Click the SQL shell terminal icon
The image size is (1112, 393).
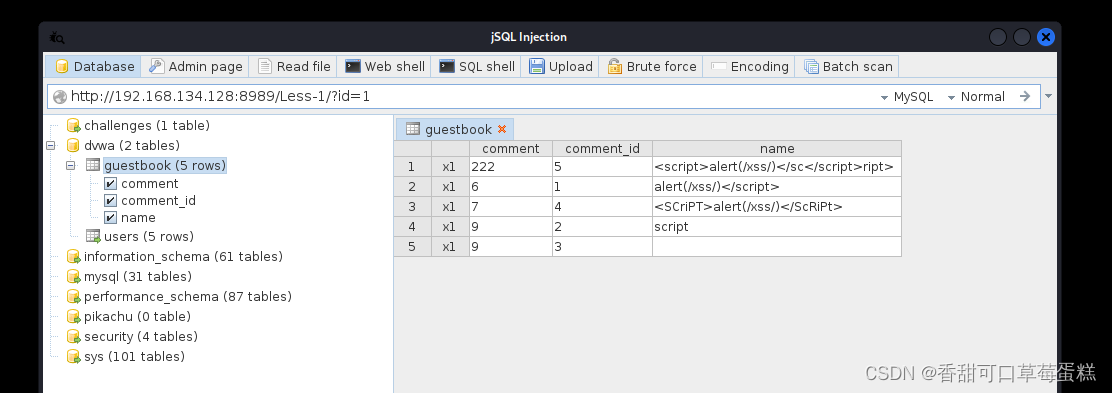(x=447, y=67)
